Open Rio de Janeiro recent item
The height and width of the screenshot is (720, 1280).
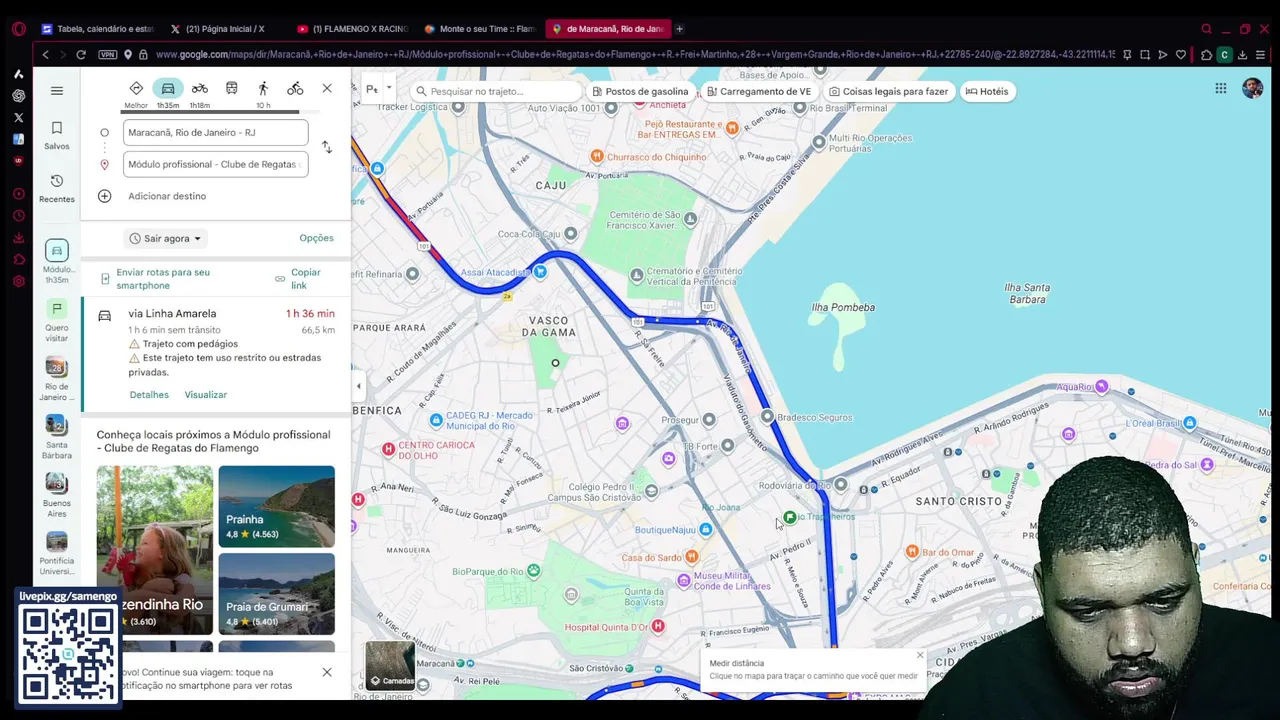(57, 378)
